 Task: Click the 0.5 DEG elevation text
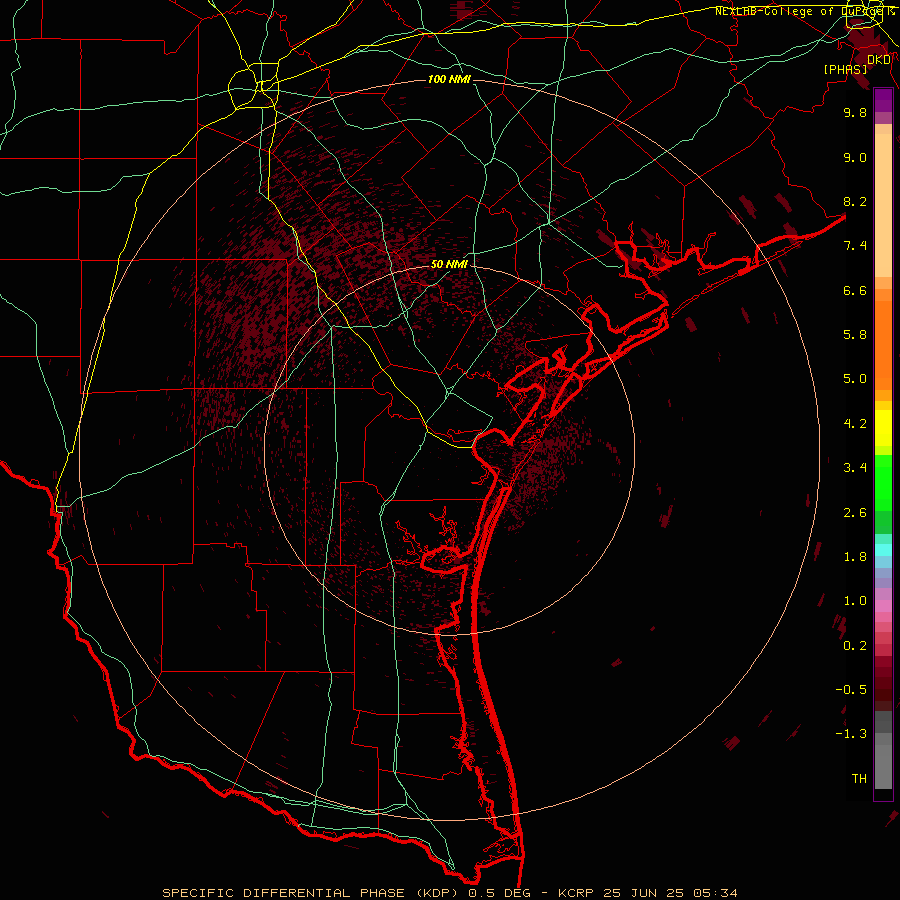(x=497, y=893)
